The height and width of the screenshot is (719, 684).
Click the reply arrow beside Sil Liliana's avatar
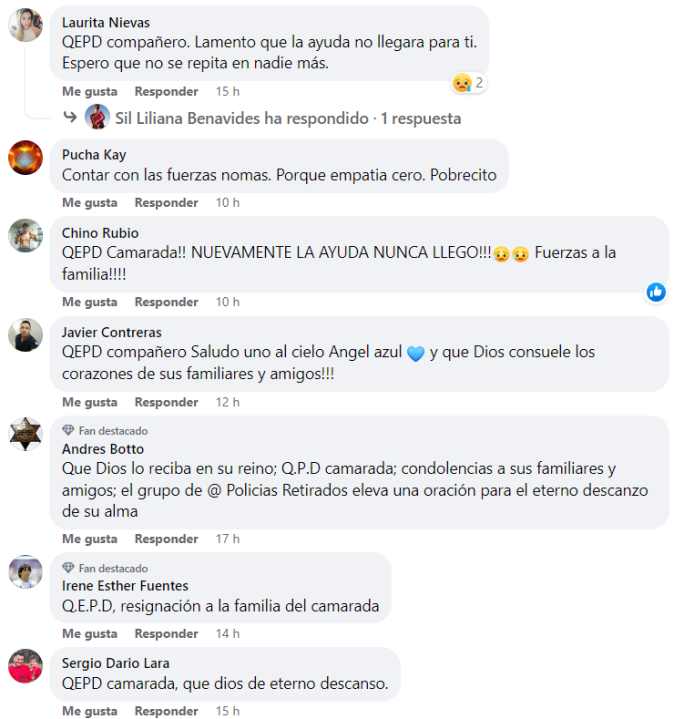click(x=70, y=117)
